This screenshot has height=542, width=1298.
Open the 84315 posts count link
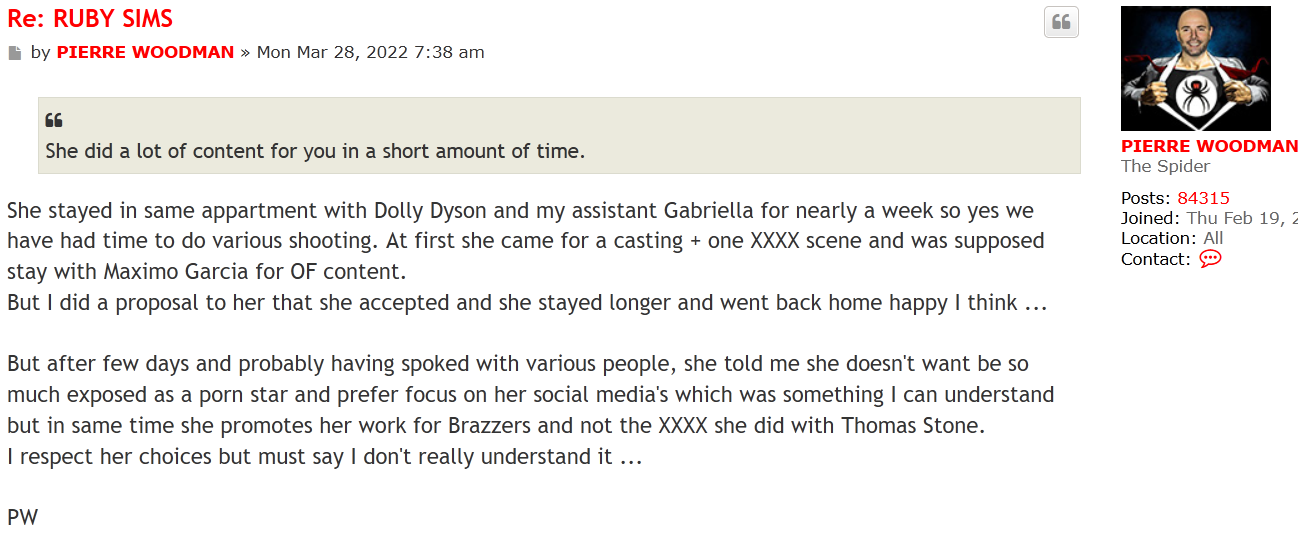pyautogui.click(x=1203, y=198)
